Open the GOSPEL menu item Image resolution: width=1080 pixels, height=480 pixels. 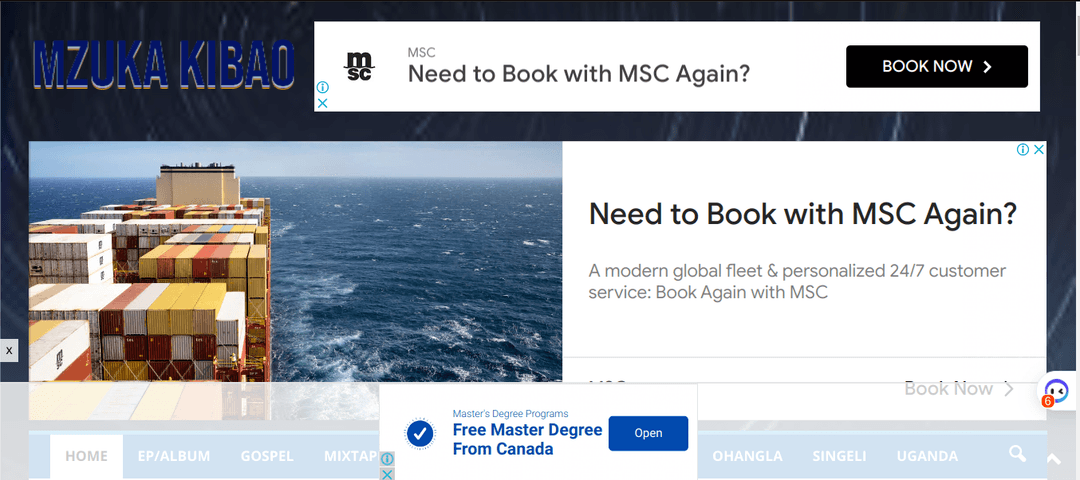tap(267, 456)
